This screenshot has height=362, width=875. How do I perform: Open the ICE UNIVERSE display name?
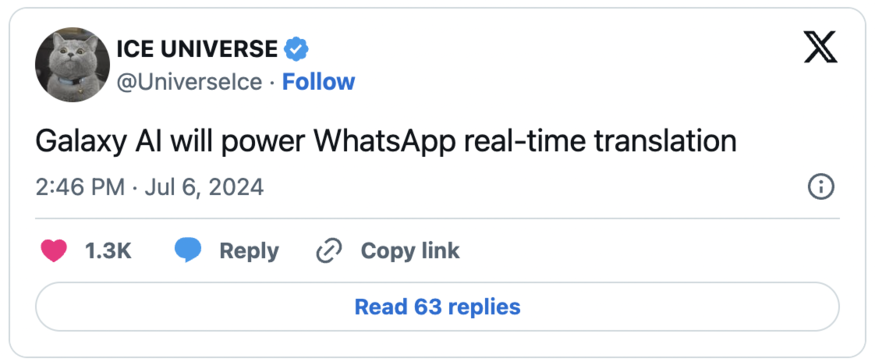(x=197, y=50)
